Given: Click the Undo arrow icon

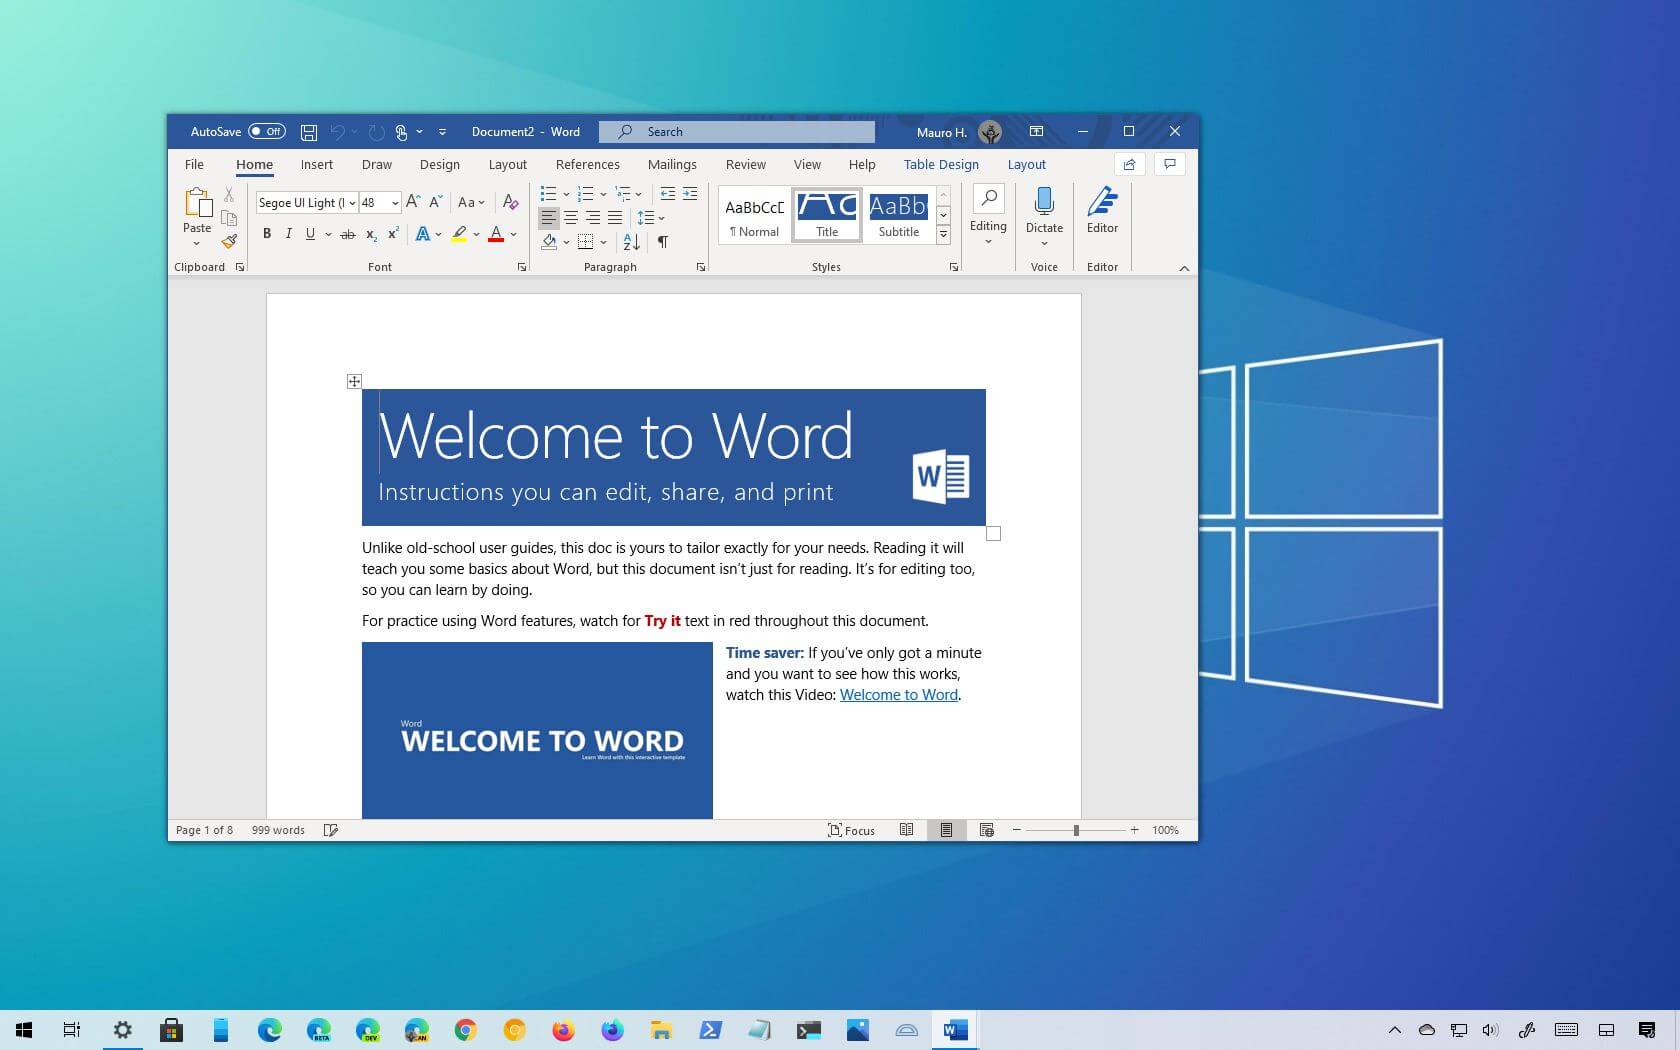Looking at the screenshot, I should [338, 132].
